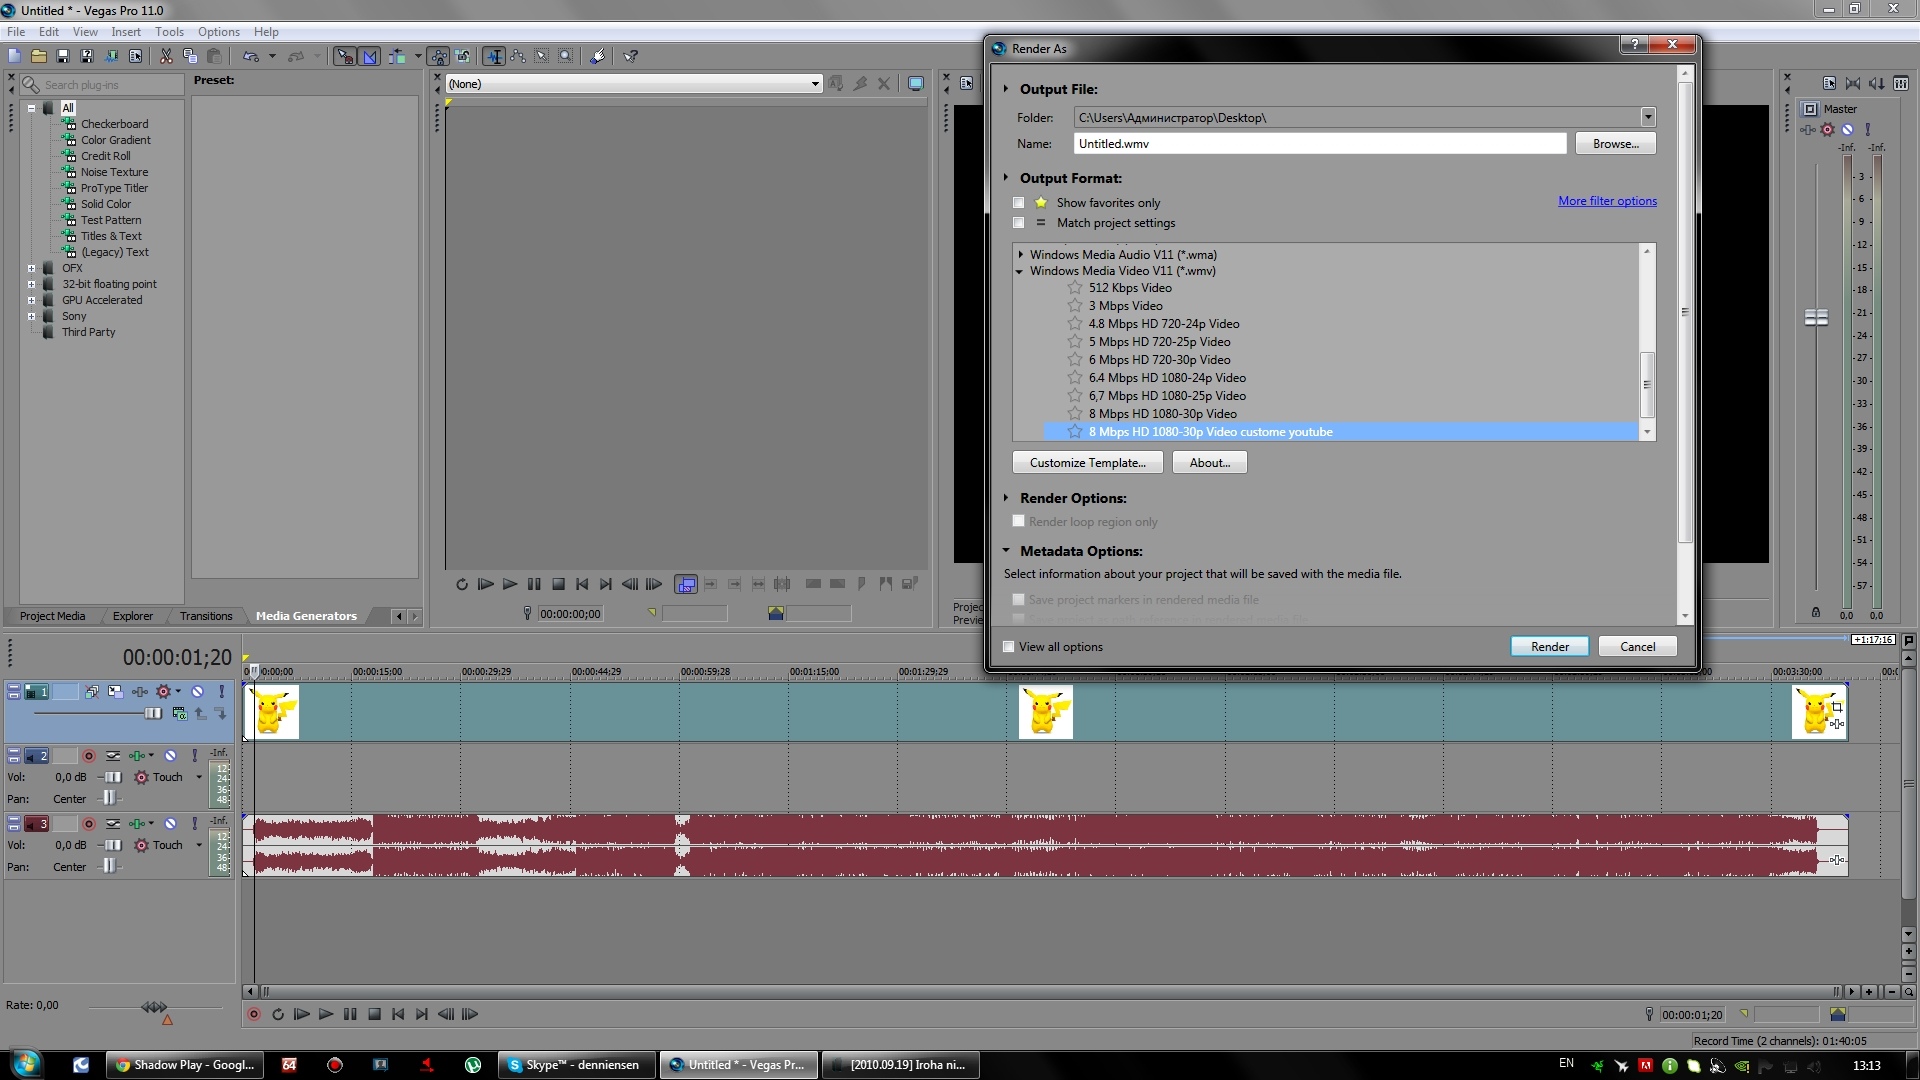
Task: Switch to the Explorer tab
Action: (x=133, y=616)
